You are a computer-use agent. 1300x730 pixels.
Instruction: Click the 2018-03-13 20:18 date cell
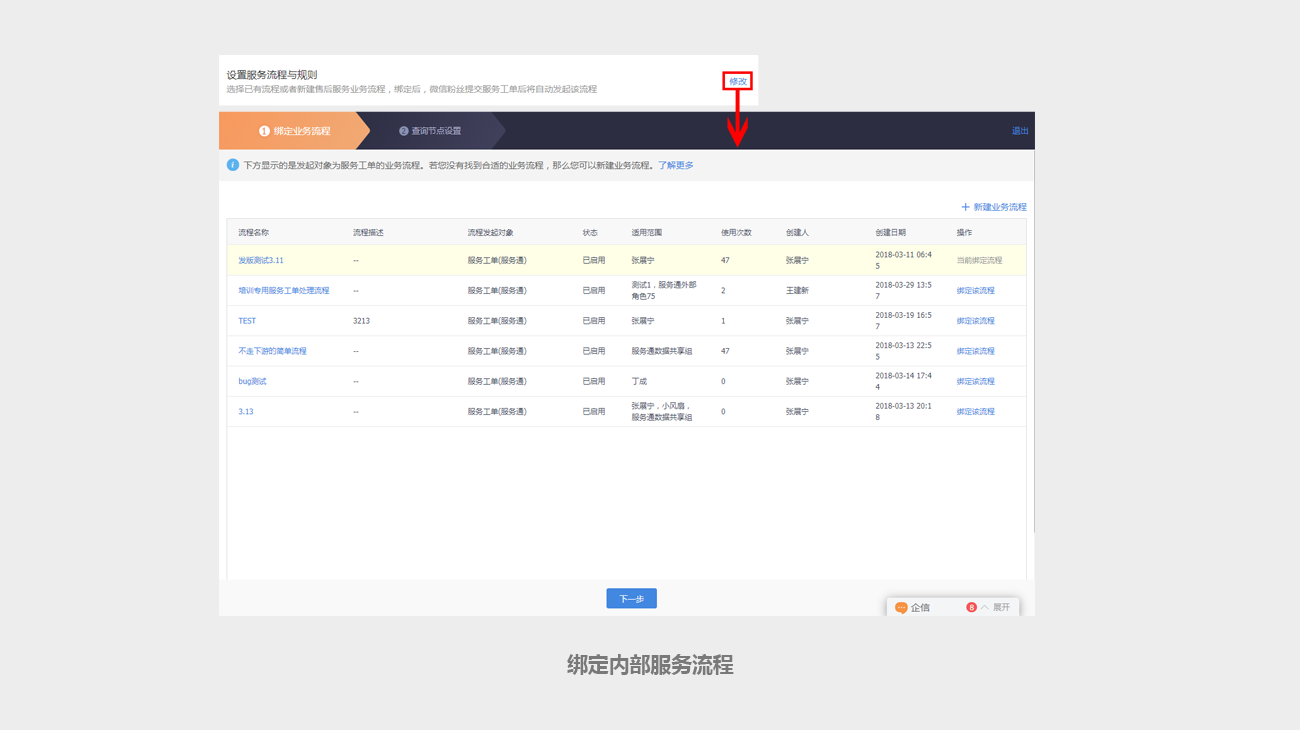tap(904, 412)
